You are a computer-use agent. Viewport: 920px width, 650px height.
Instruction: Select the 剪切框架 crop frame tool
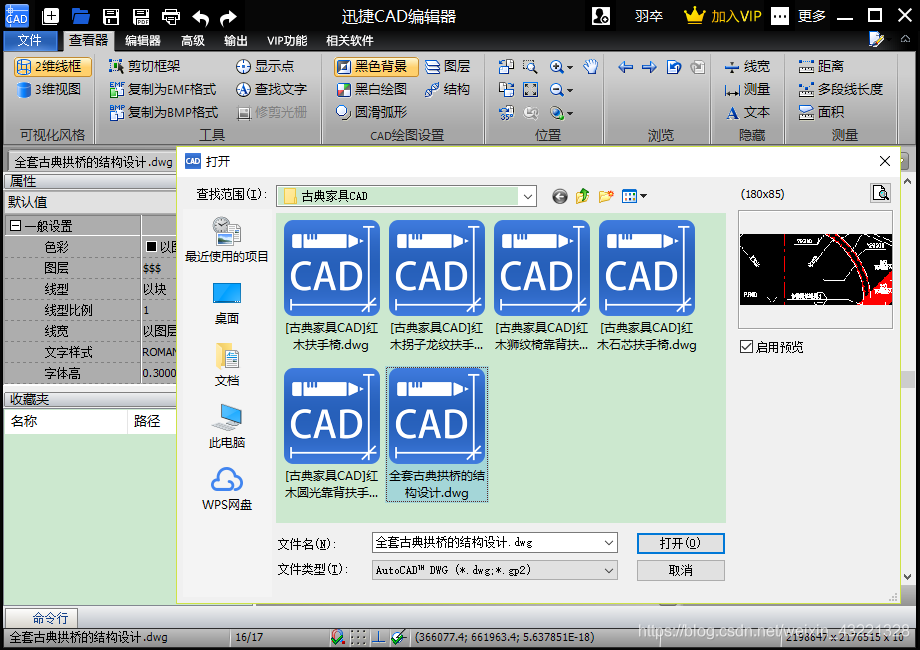[x=145, y=66]
